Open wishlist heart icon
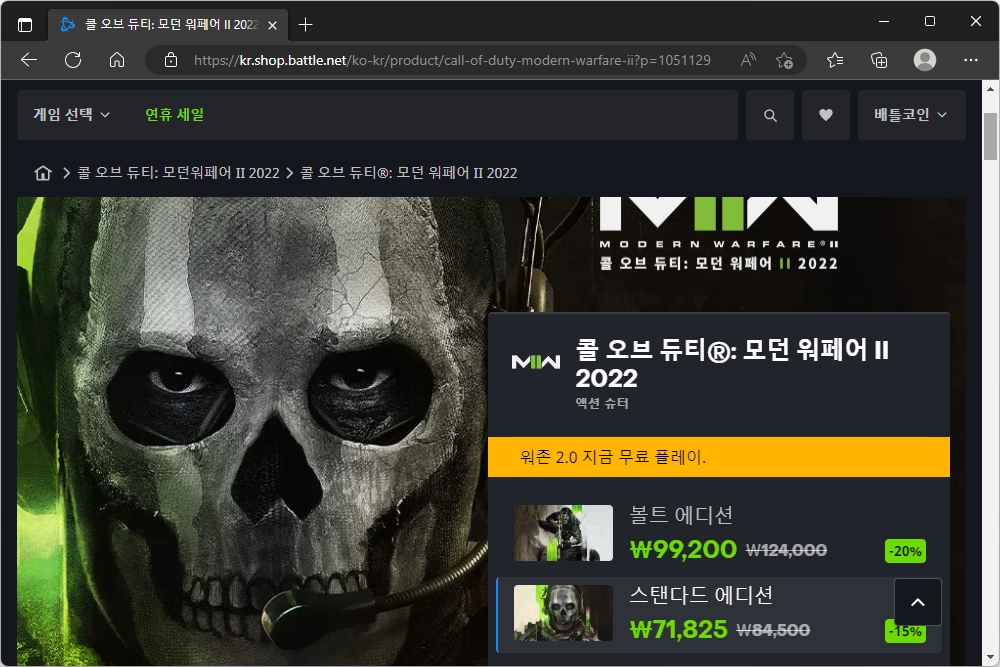Image resolution: width=1000 pixels, height=667 pixels. click(x=825, y=115)
